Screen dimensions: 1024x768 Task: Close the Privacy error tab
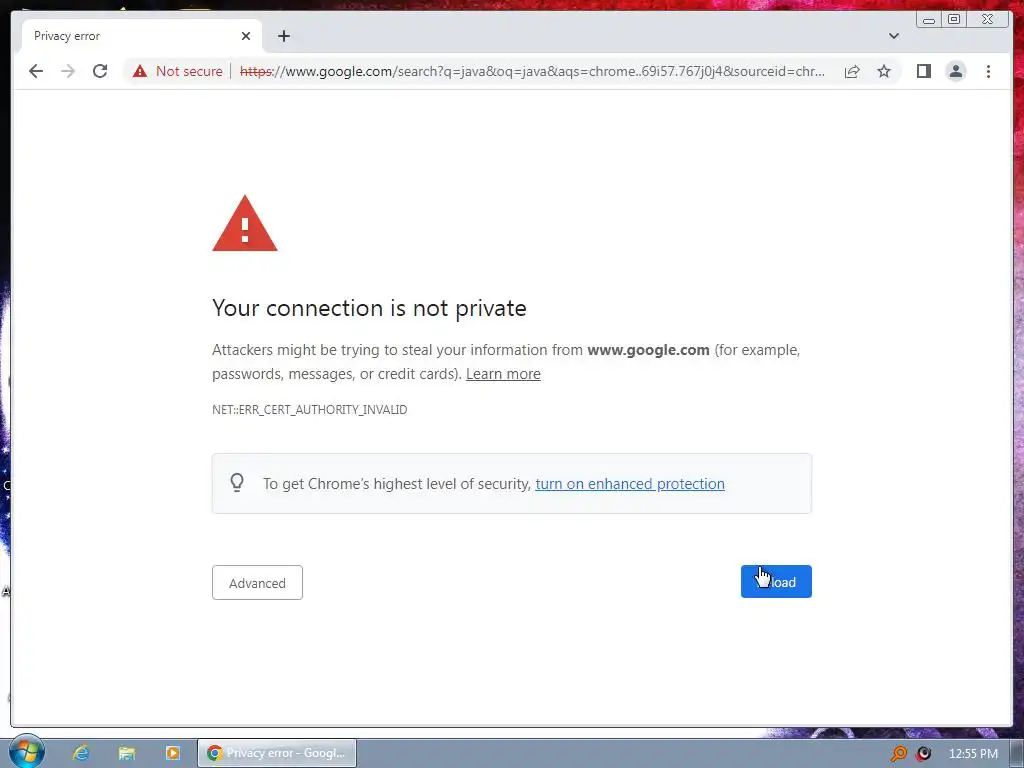coord(246,36)
